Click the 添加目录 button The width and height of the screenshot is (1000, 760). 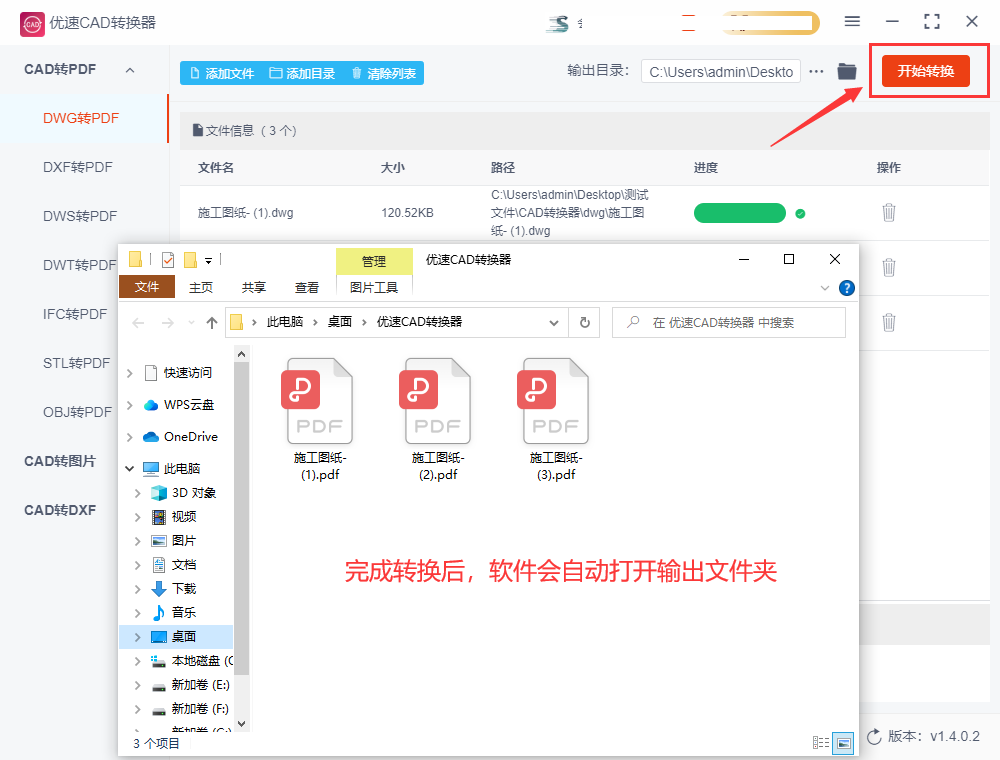pos(302,73)
